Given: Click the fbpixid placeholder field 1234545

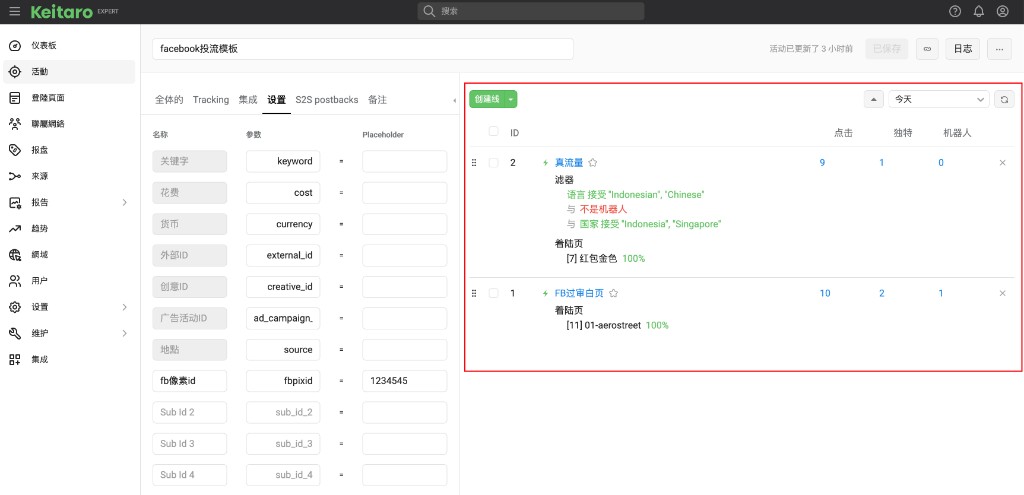Looking at the screenshot, I should pos(405,381).
